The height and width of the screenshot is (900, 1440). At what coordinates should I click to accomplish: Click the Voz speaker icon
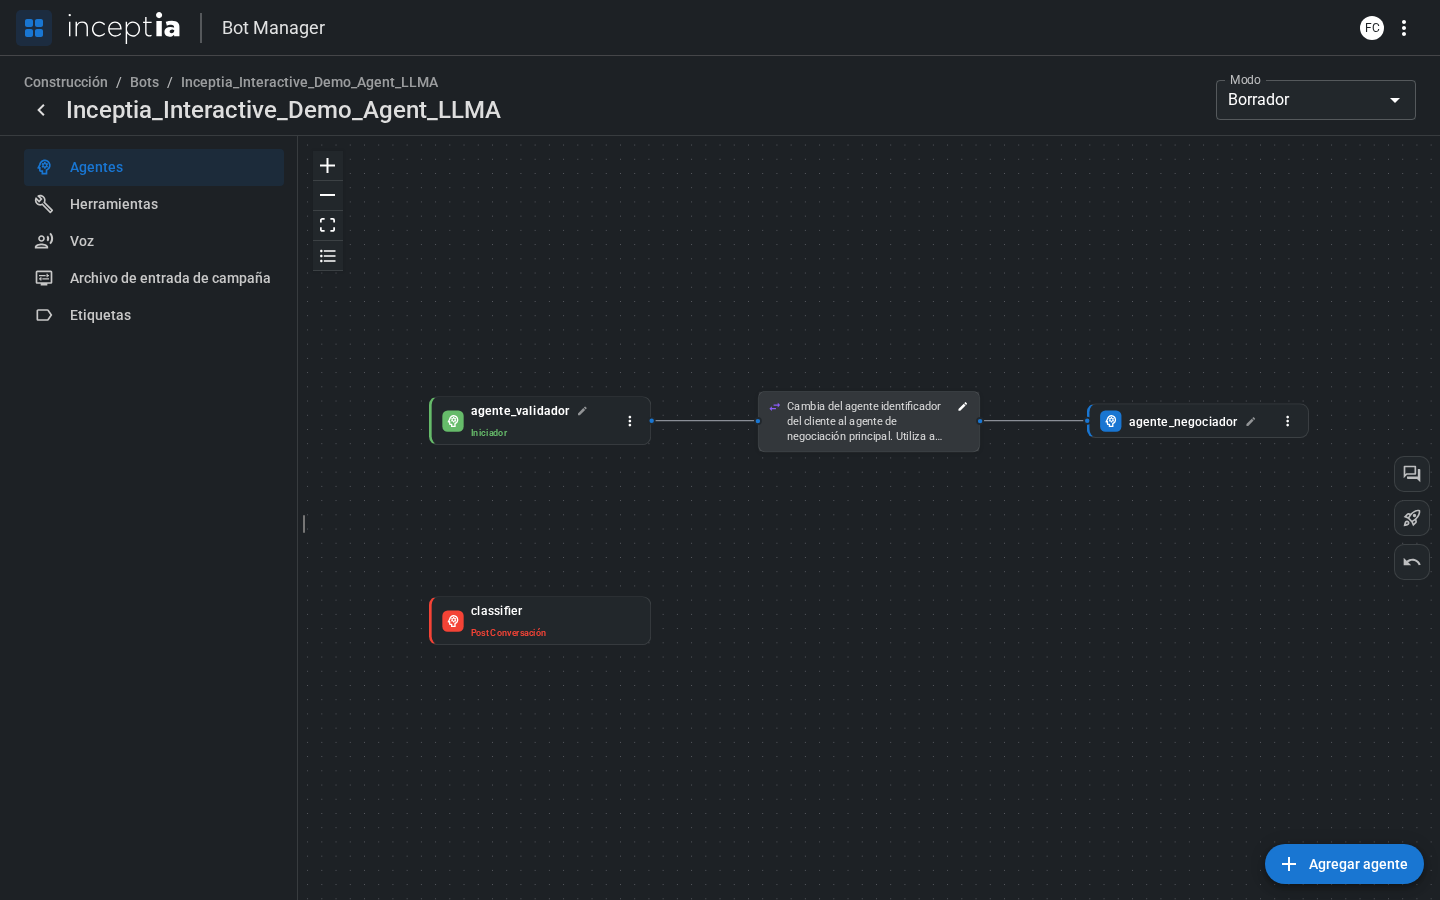pyautogui.click(x=44, y=241)
